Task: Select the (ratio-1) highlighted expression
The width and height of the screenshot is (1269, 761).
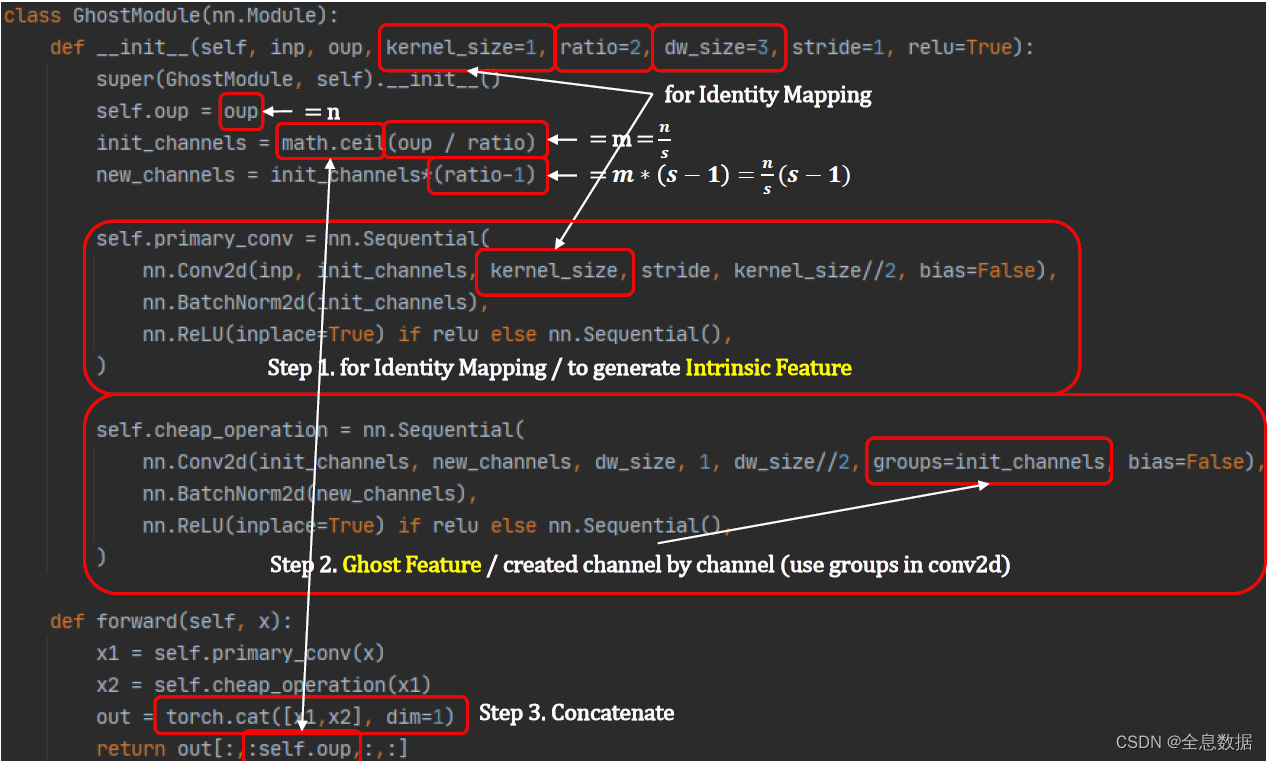Action: click(487, 175)
